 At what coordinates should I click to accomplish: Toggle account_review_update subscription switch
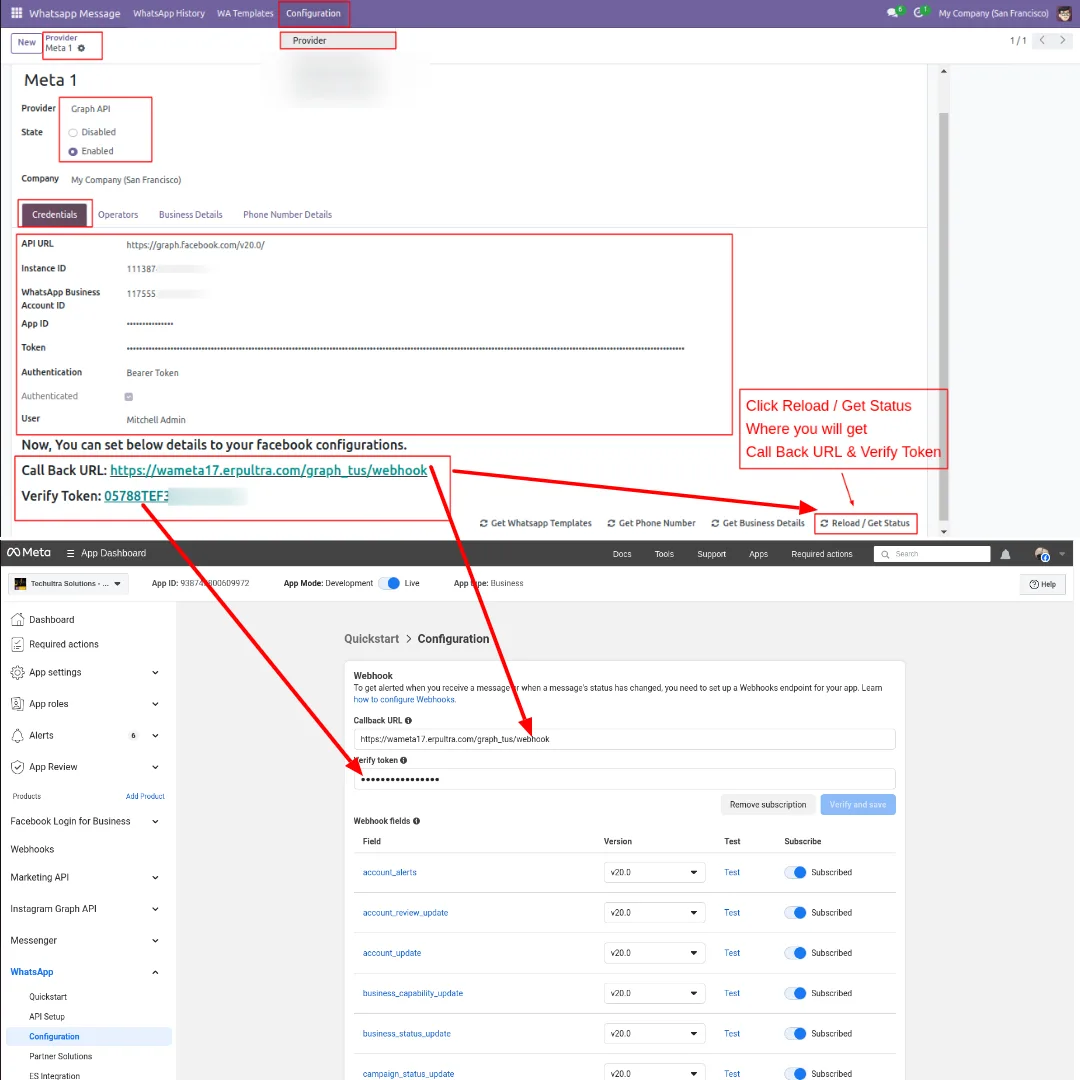click(x=795, y=913)
